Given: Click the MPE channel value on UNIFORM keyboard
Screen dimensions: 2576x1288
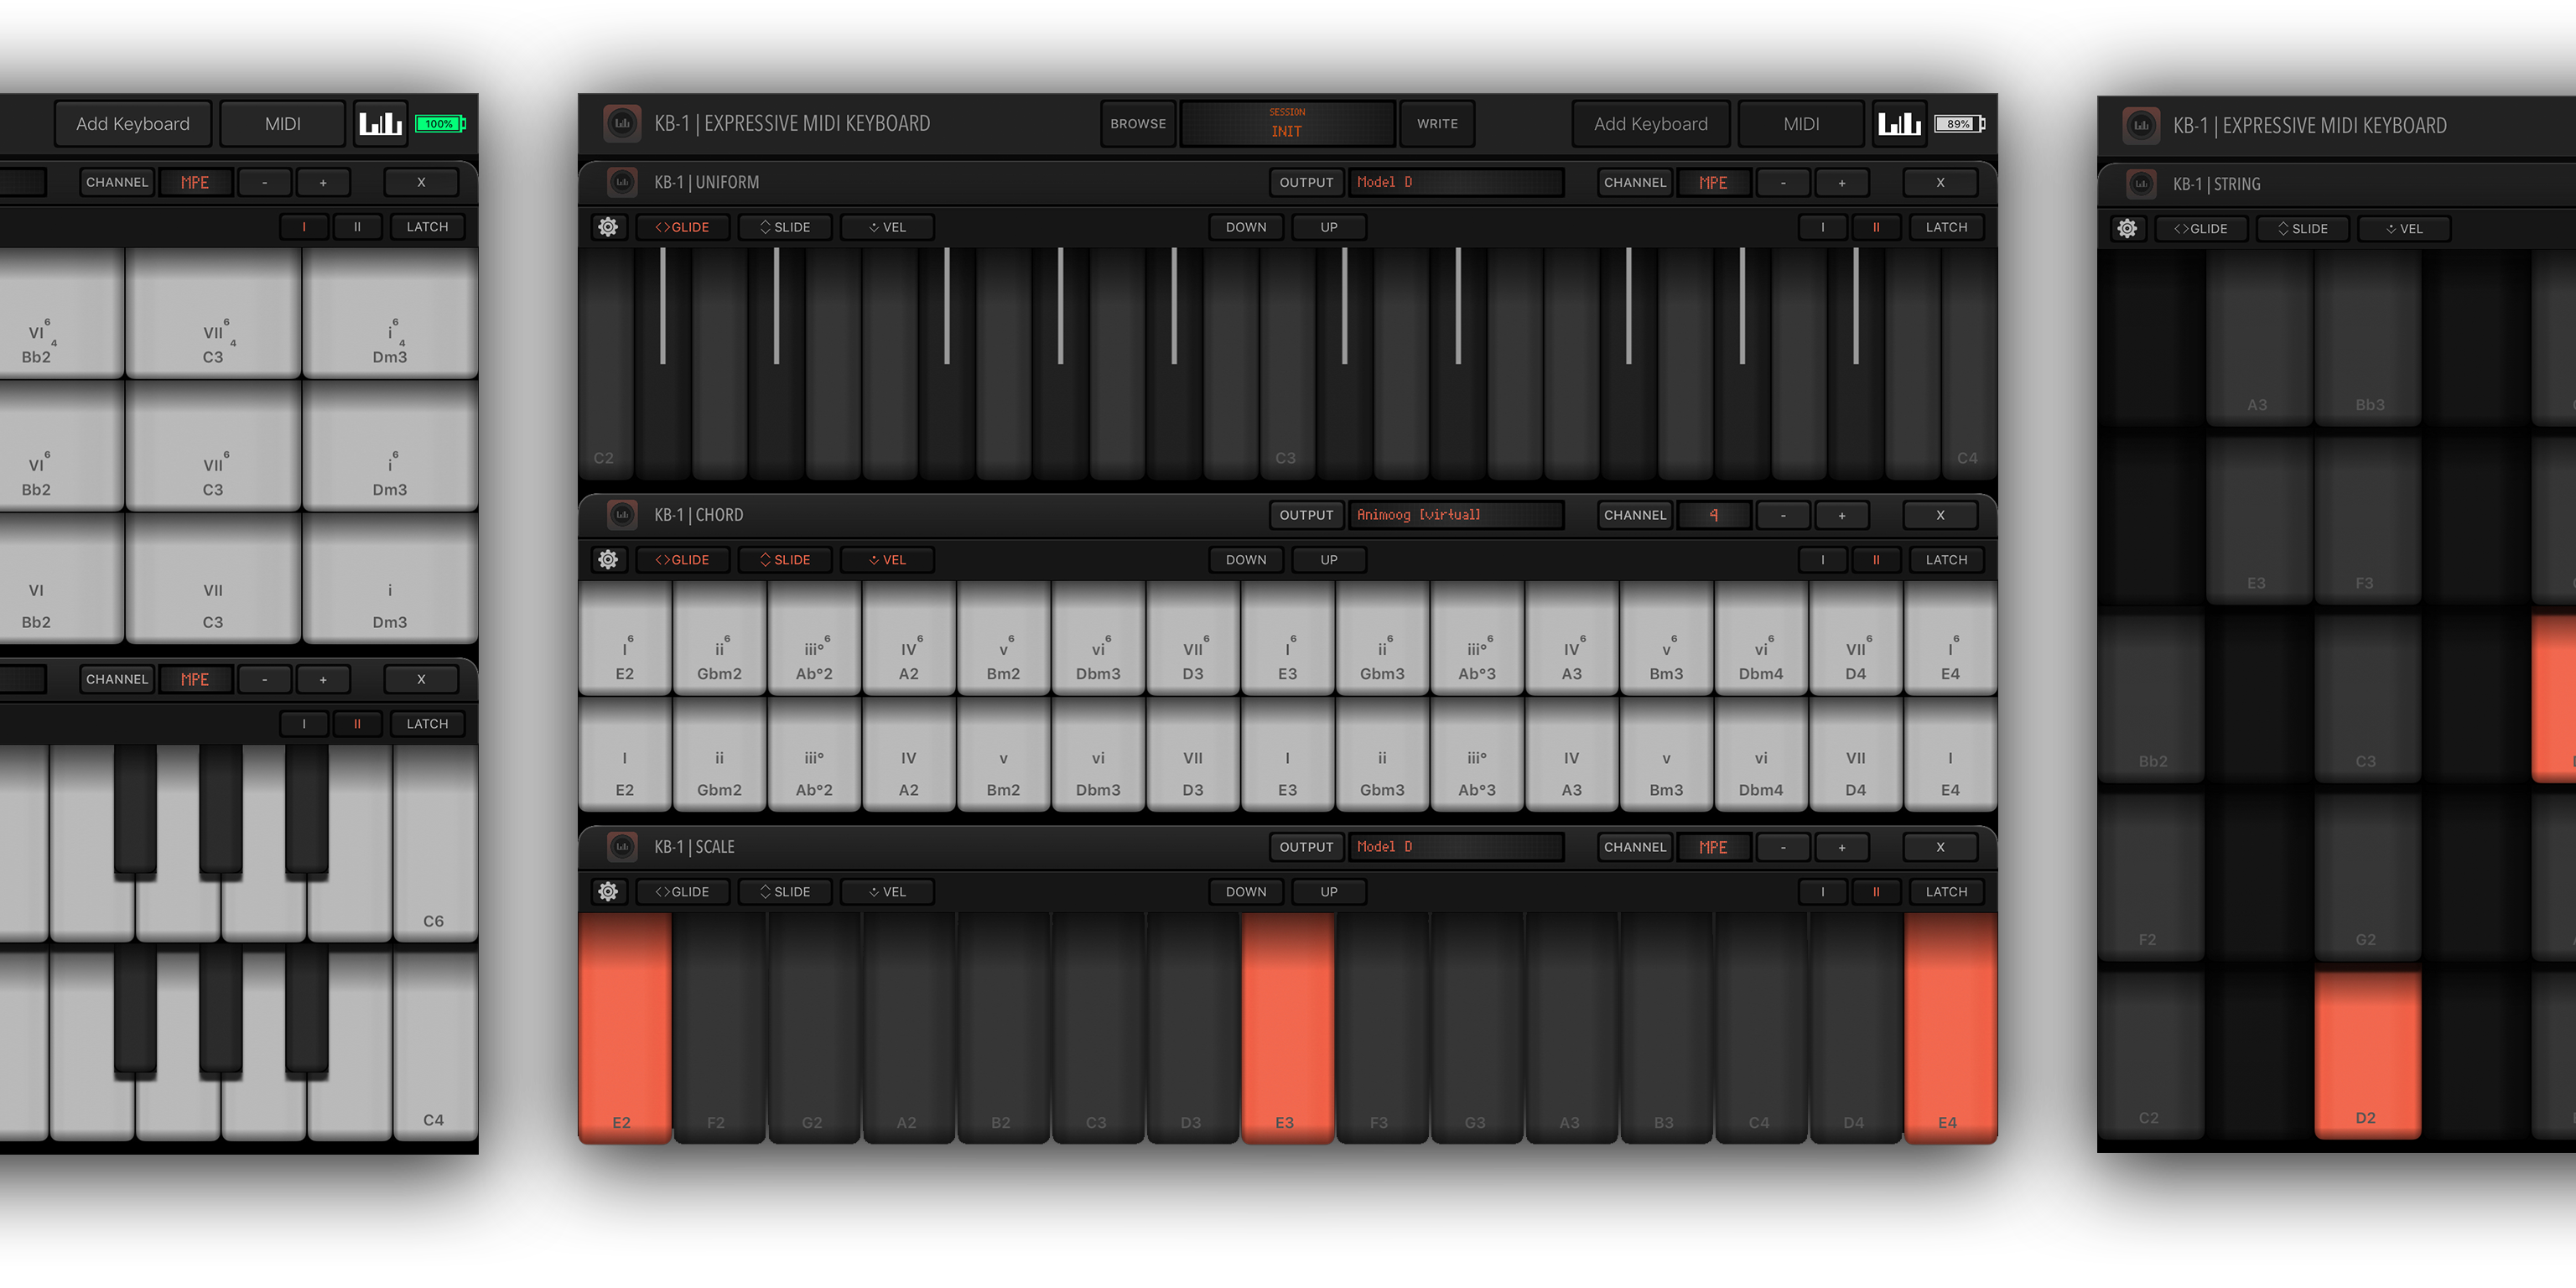Looking at the screenshot, I should (1713, 182).
